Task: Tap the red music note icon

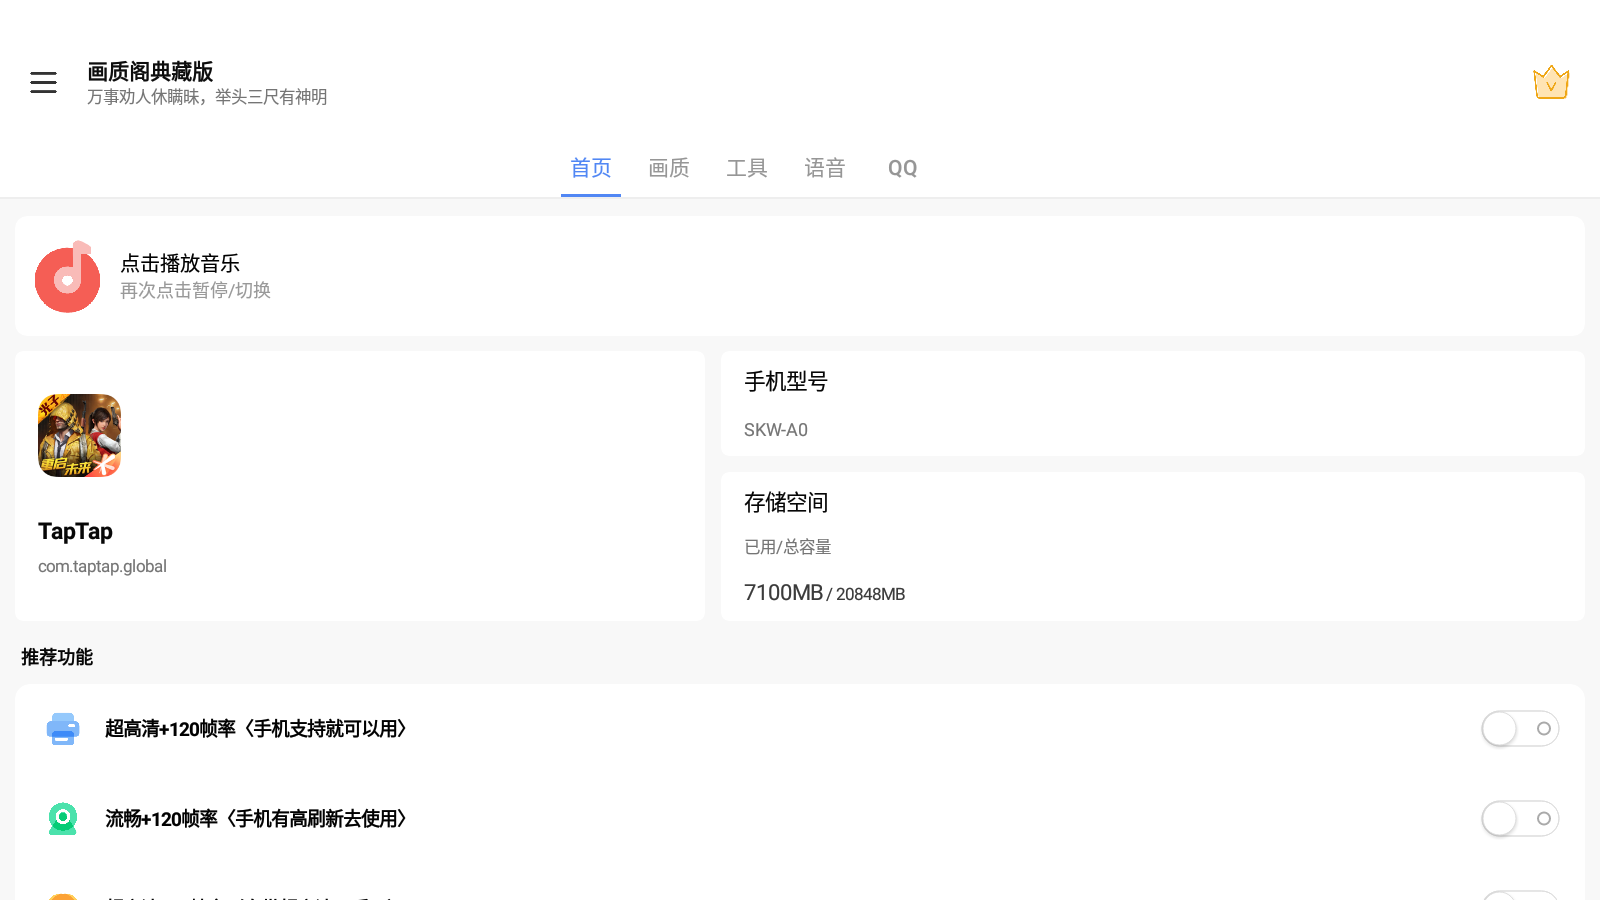Action: (x=68, y=277)
